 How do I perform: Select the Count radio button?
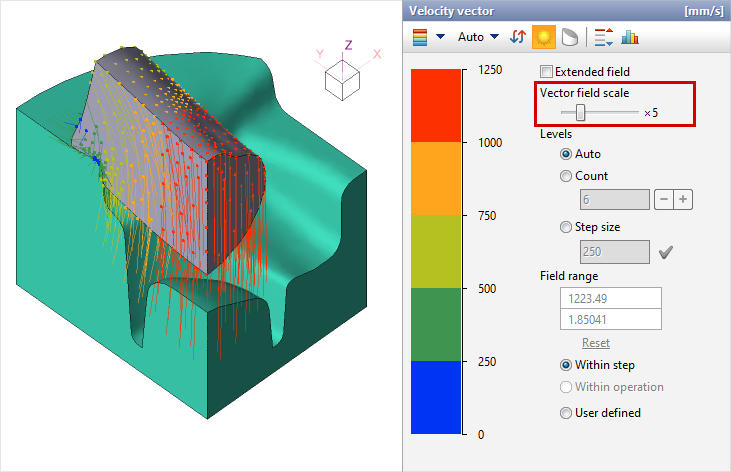(566, 176)
